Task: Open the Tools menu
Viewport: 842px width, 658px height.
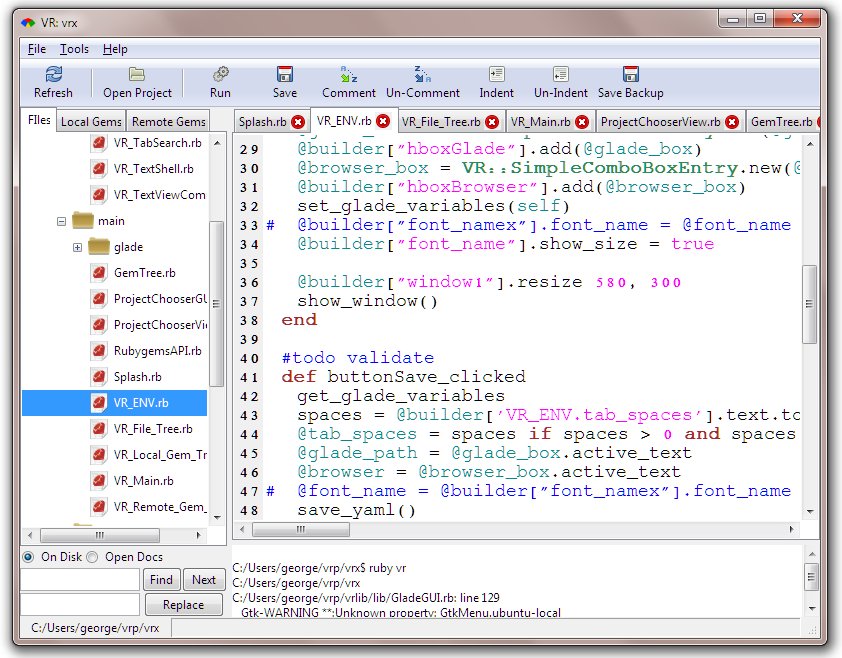Action: coord(74,49)
